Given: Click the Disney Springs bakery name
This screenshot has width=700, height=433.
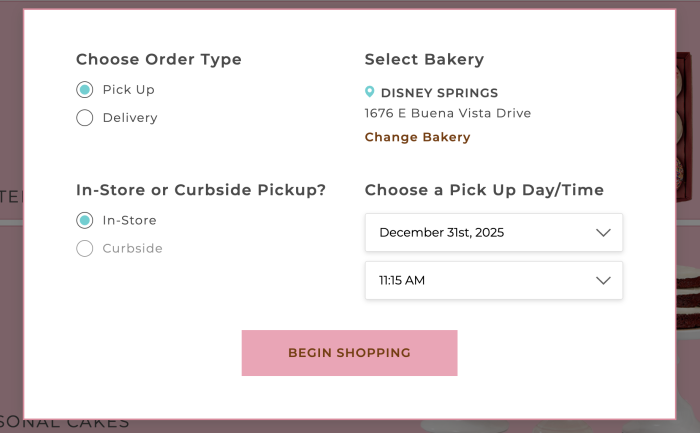Looking at the screenshot, I should click(439, 93).
